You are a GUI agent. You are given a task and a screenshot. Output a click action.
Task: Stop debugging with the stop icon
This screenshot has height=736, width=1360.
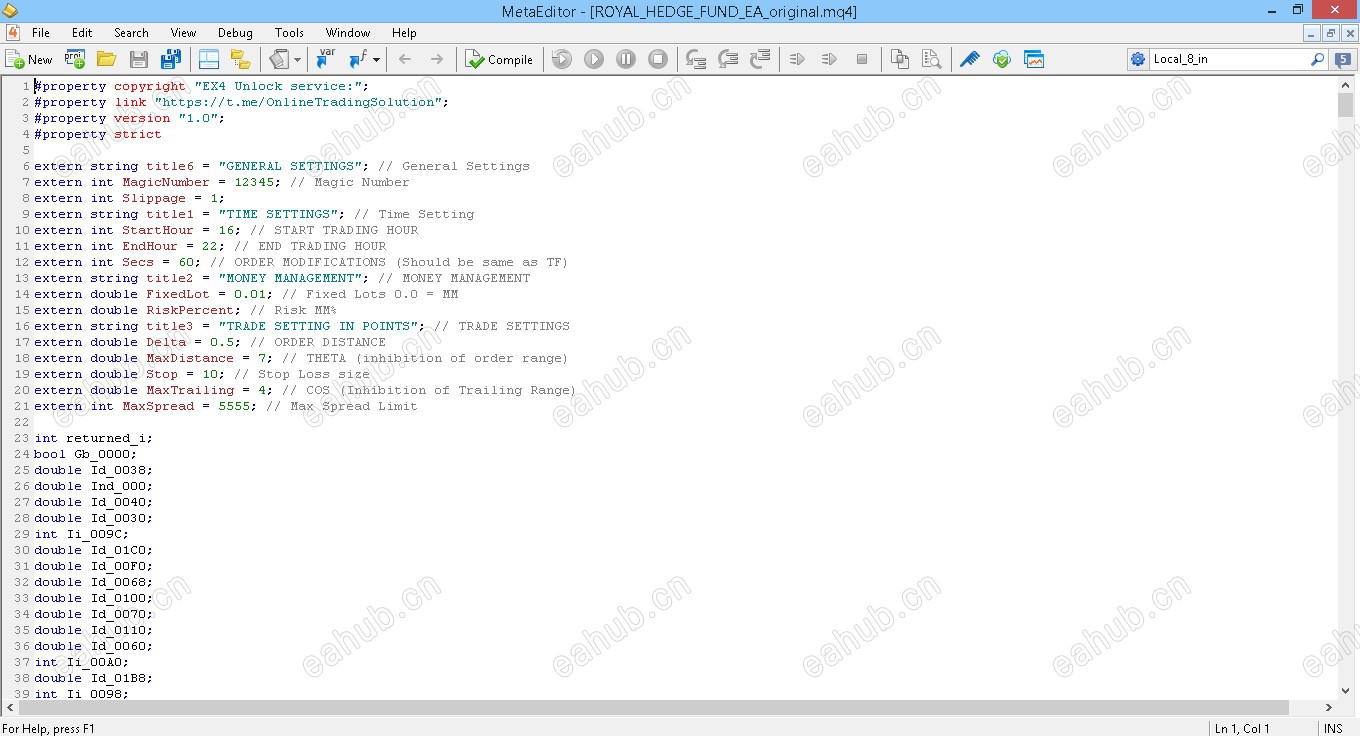tap(658, 59)
